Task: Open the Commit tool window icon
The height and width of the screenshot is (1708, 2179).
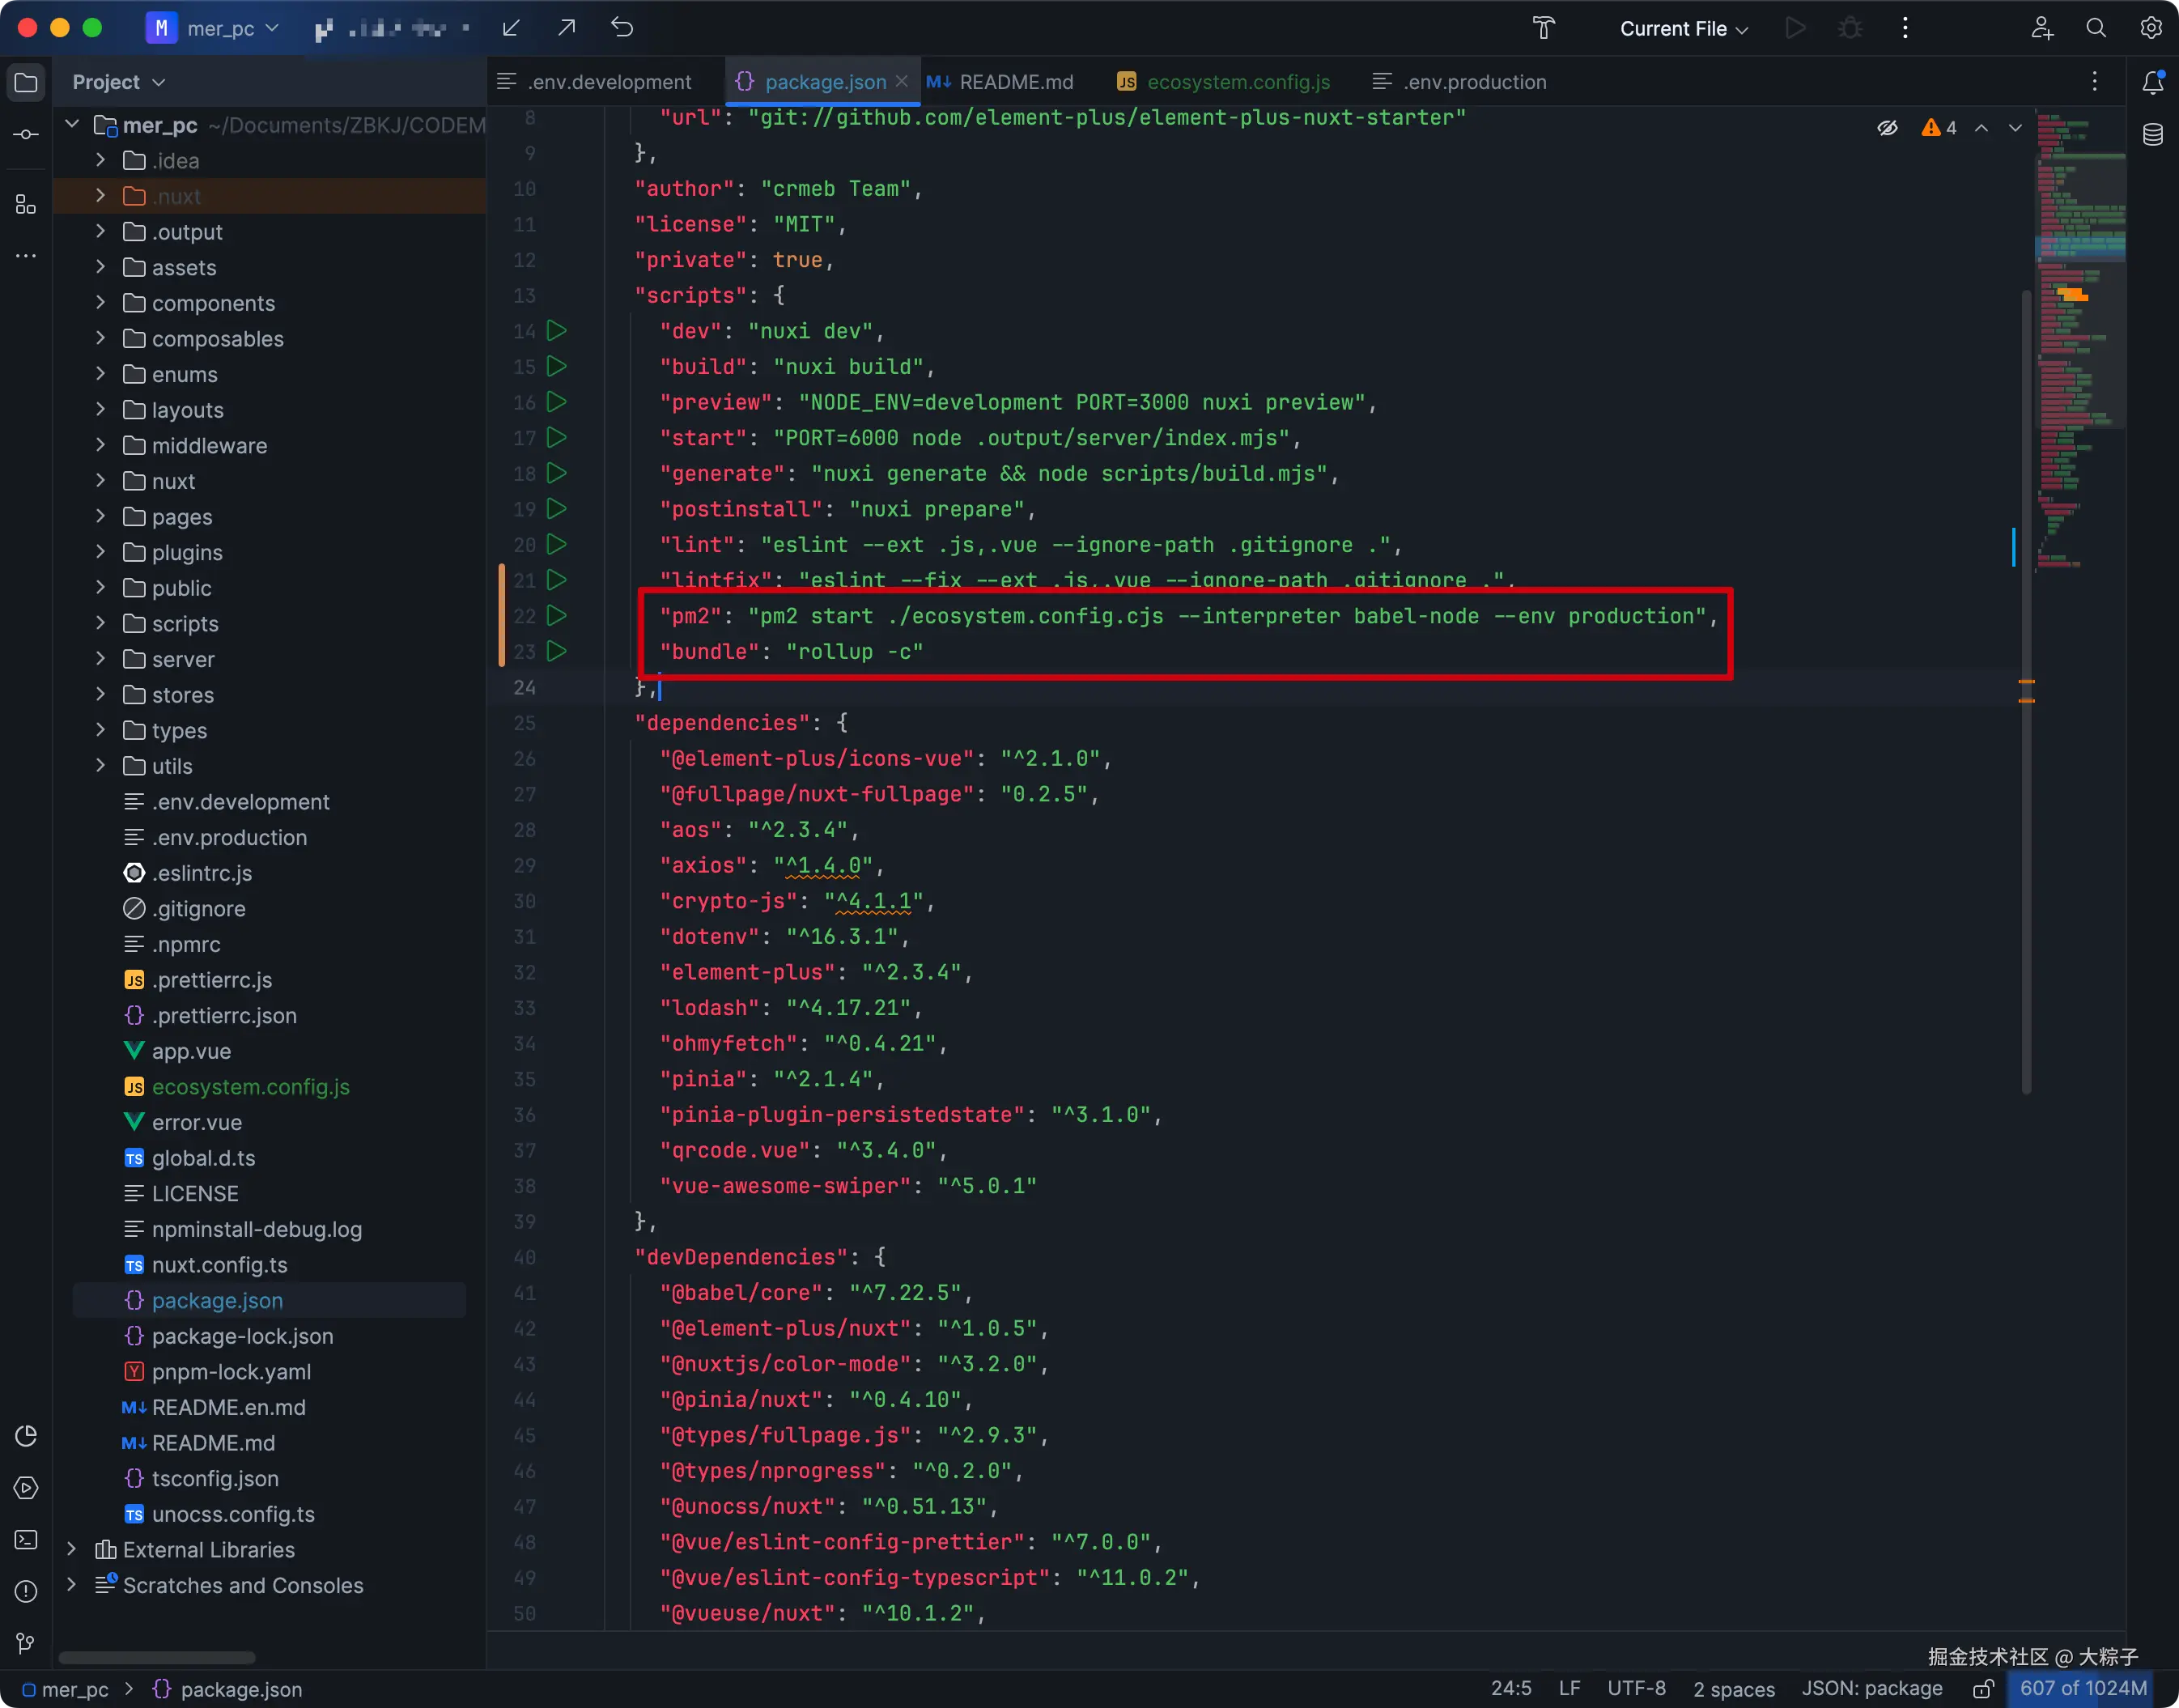Action: [26, 134]
